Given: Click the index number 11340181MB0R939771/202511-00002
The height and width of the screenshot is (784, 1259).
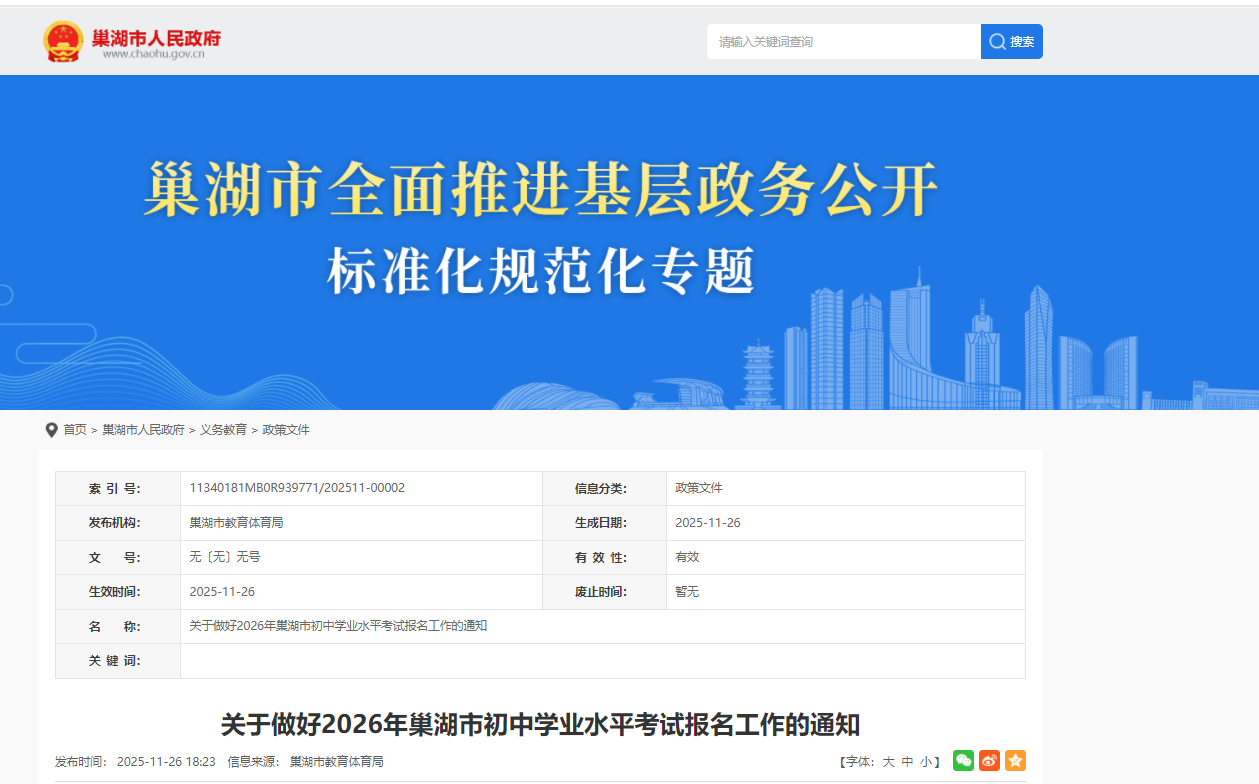Looking at the screenshot, I should pos(297,488).
